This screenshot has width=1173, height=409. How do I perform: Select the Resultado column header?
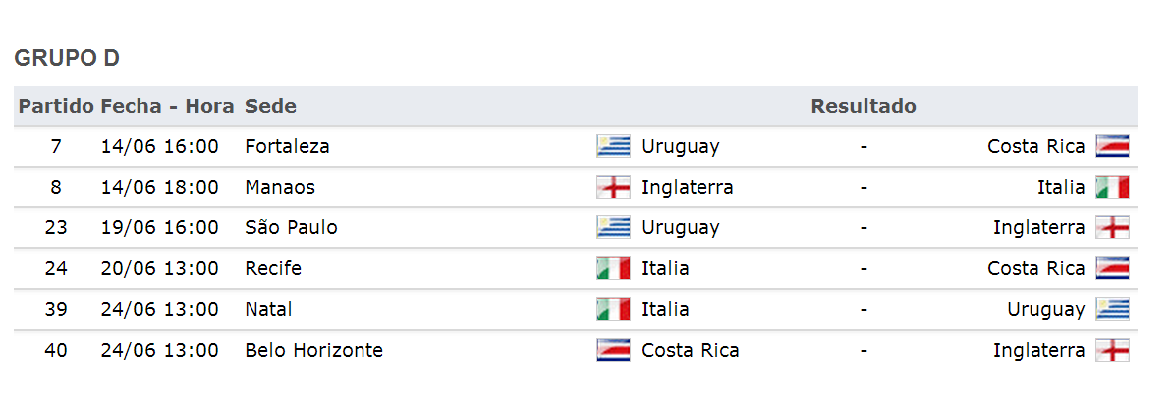point(863,106)
